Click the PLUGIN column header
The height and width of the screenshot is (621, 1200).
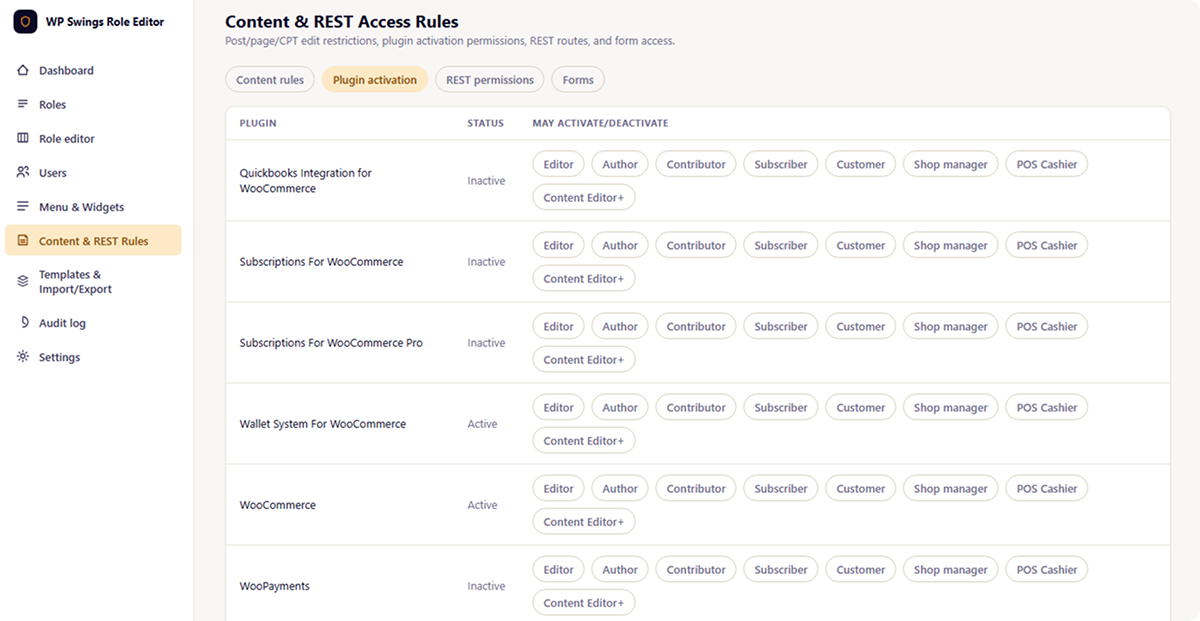258,123
